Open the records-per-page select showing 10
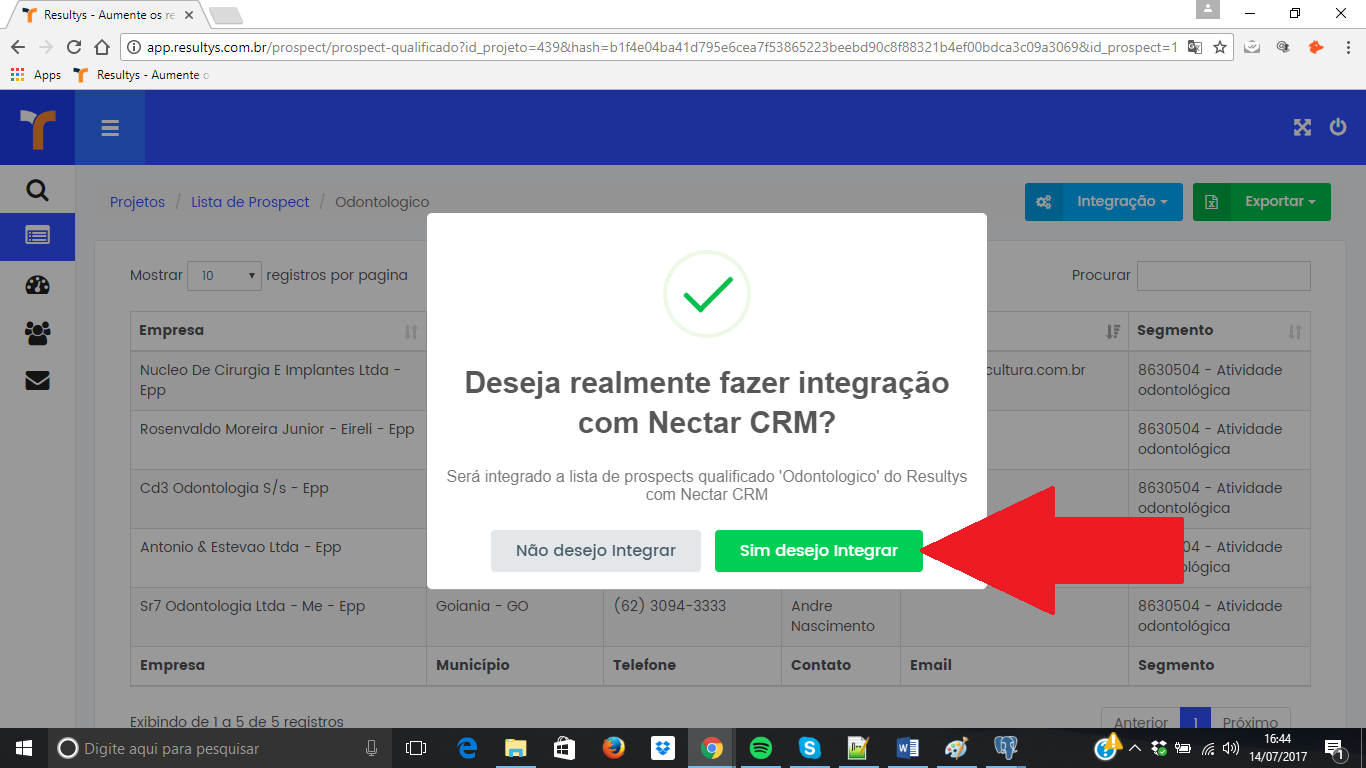Image resolution: width=1366 pixels, height=768 pixels. pyautogui.click(x=224, y=276)
